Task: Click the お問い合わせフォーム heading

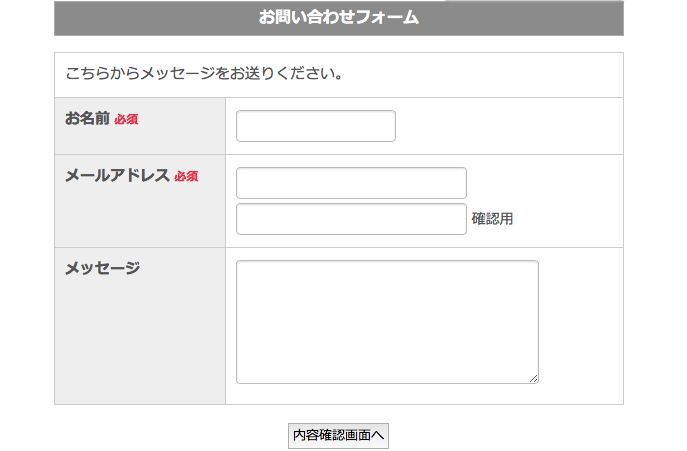Action: (339, 17)
